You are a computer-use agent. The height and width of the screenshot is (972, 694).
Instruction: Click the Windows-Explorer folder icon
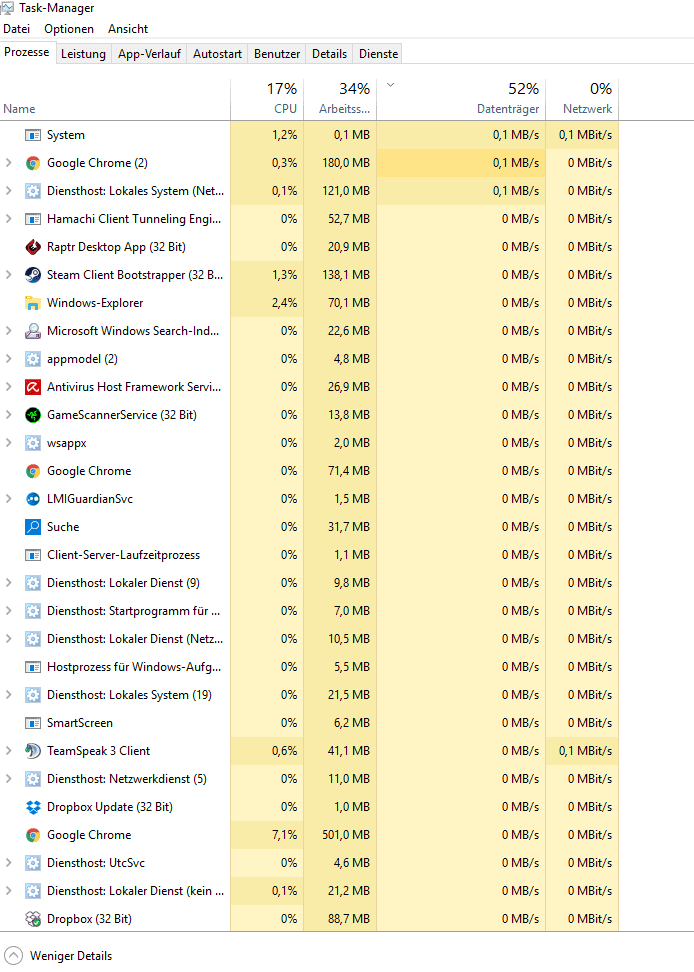(33, 303)
